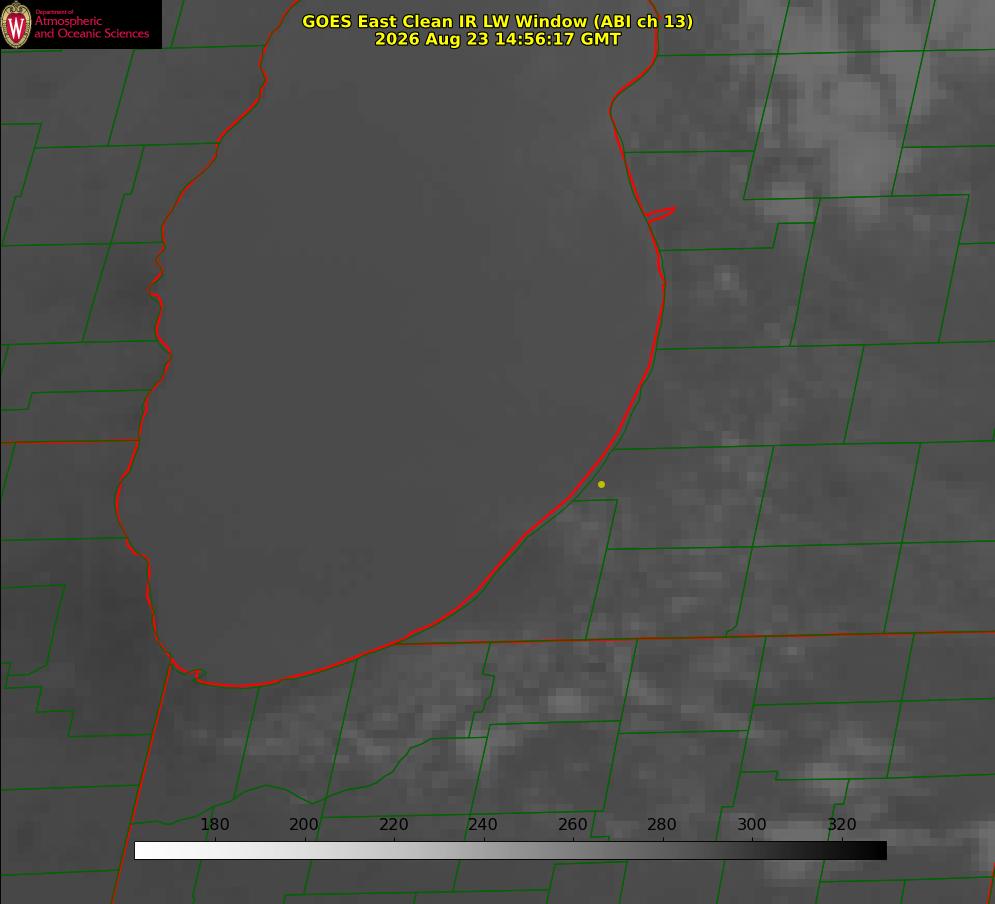Click the 240 colorbar tick label
This screenshot has width=995, height=904.
[483, 824]
